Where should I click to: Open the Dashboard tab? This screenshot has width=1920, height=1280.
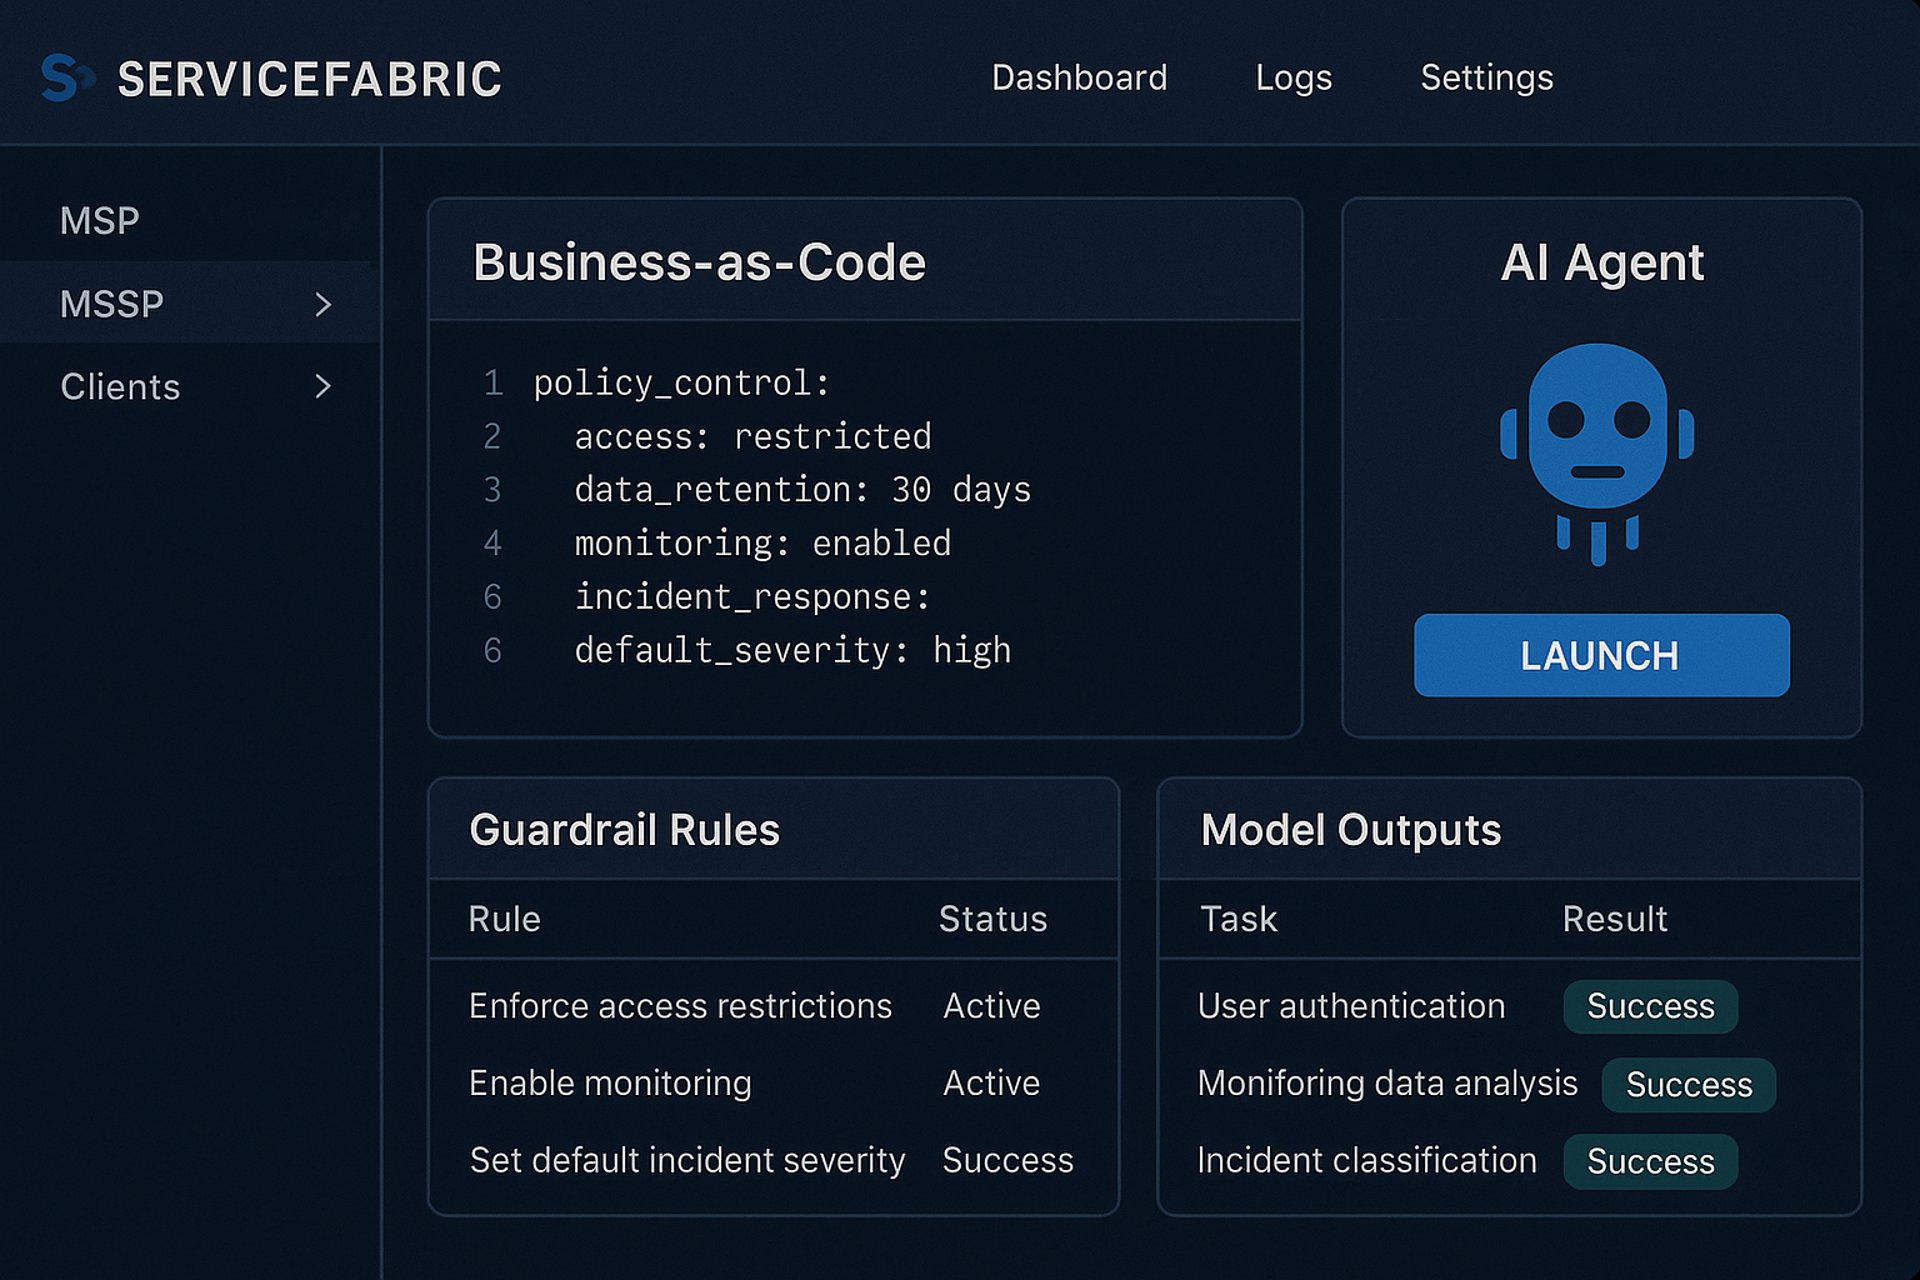1079,78
